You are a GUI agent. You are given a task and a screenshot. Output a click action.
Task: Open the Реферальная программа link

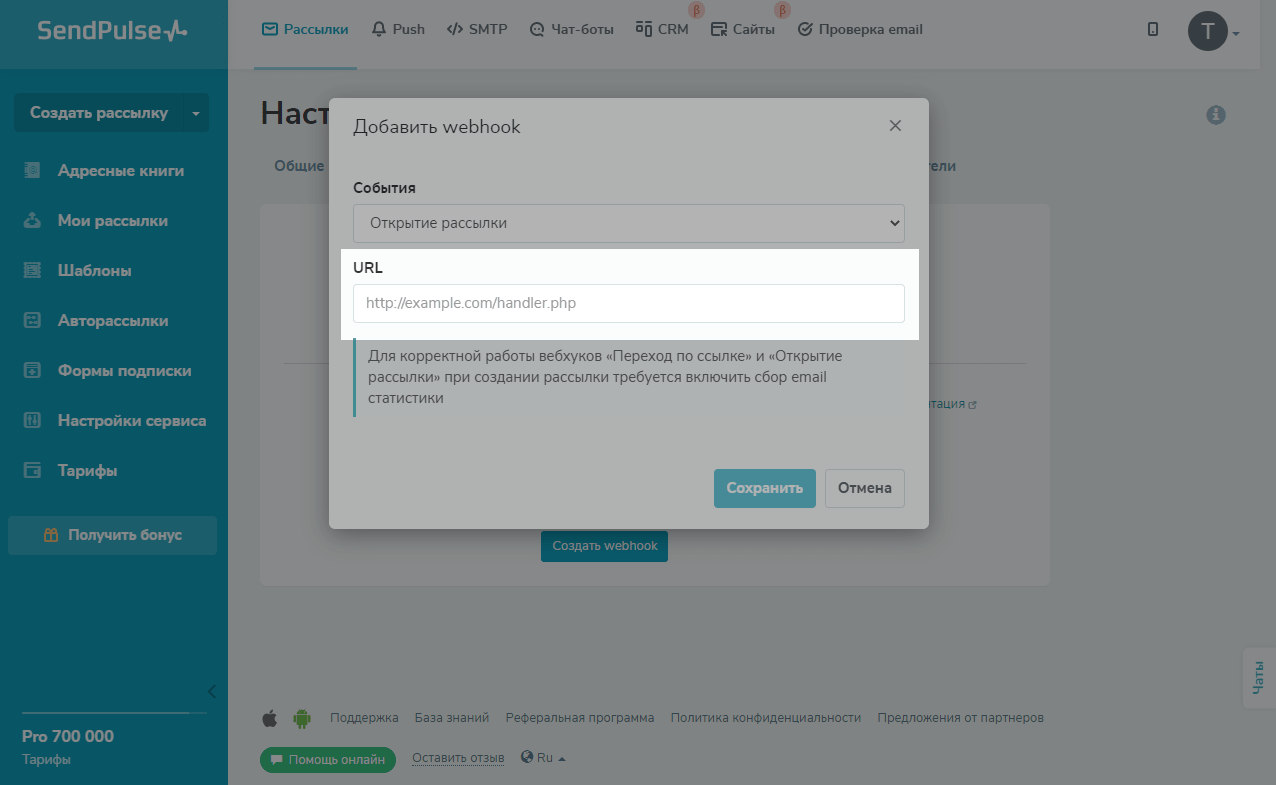tap(580, 718)
